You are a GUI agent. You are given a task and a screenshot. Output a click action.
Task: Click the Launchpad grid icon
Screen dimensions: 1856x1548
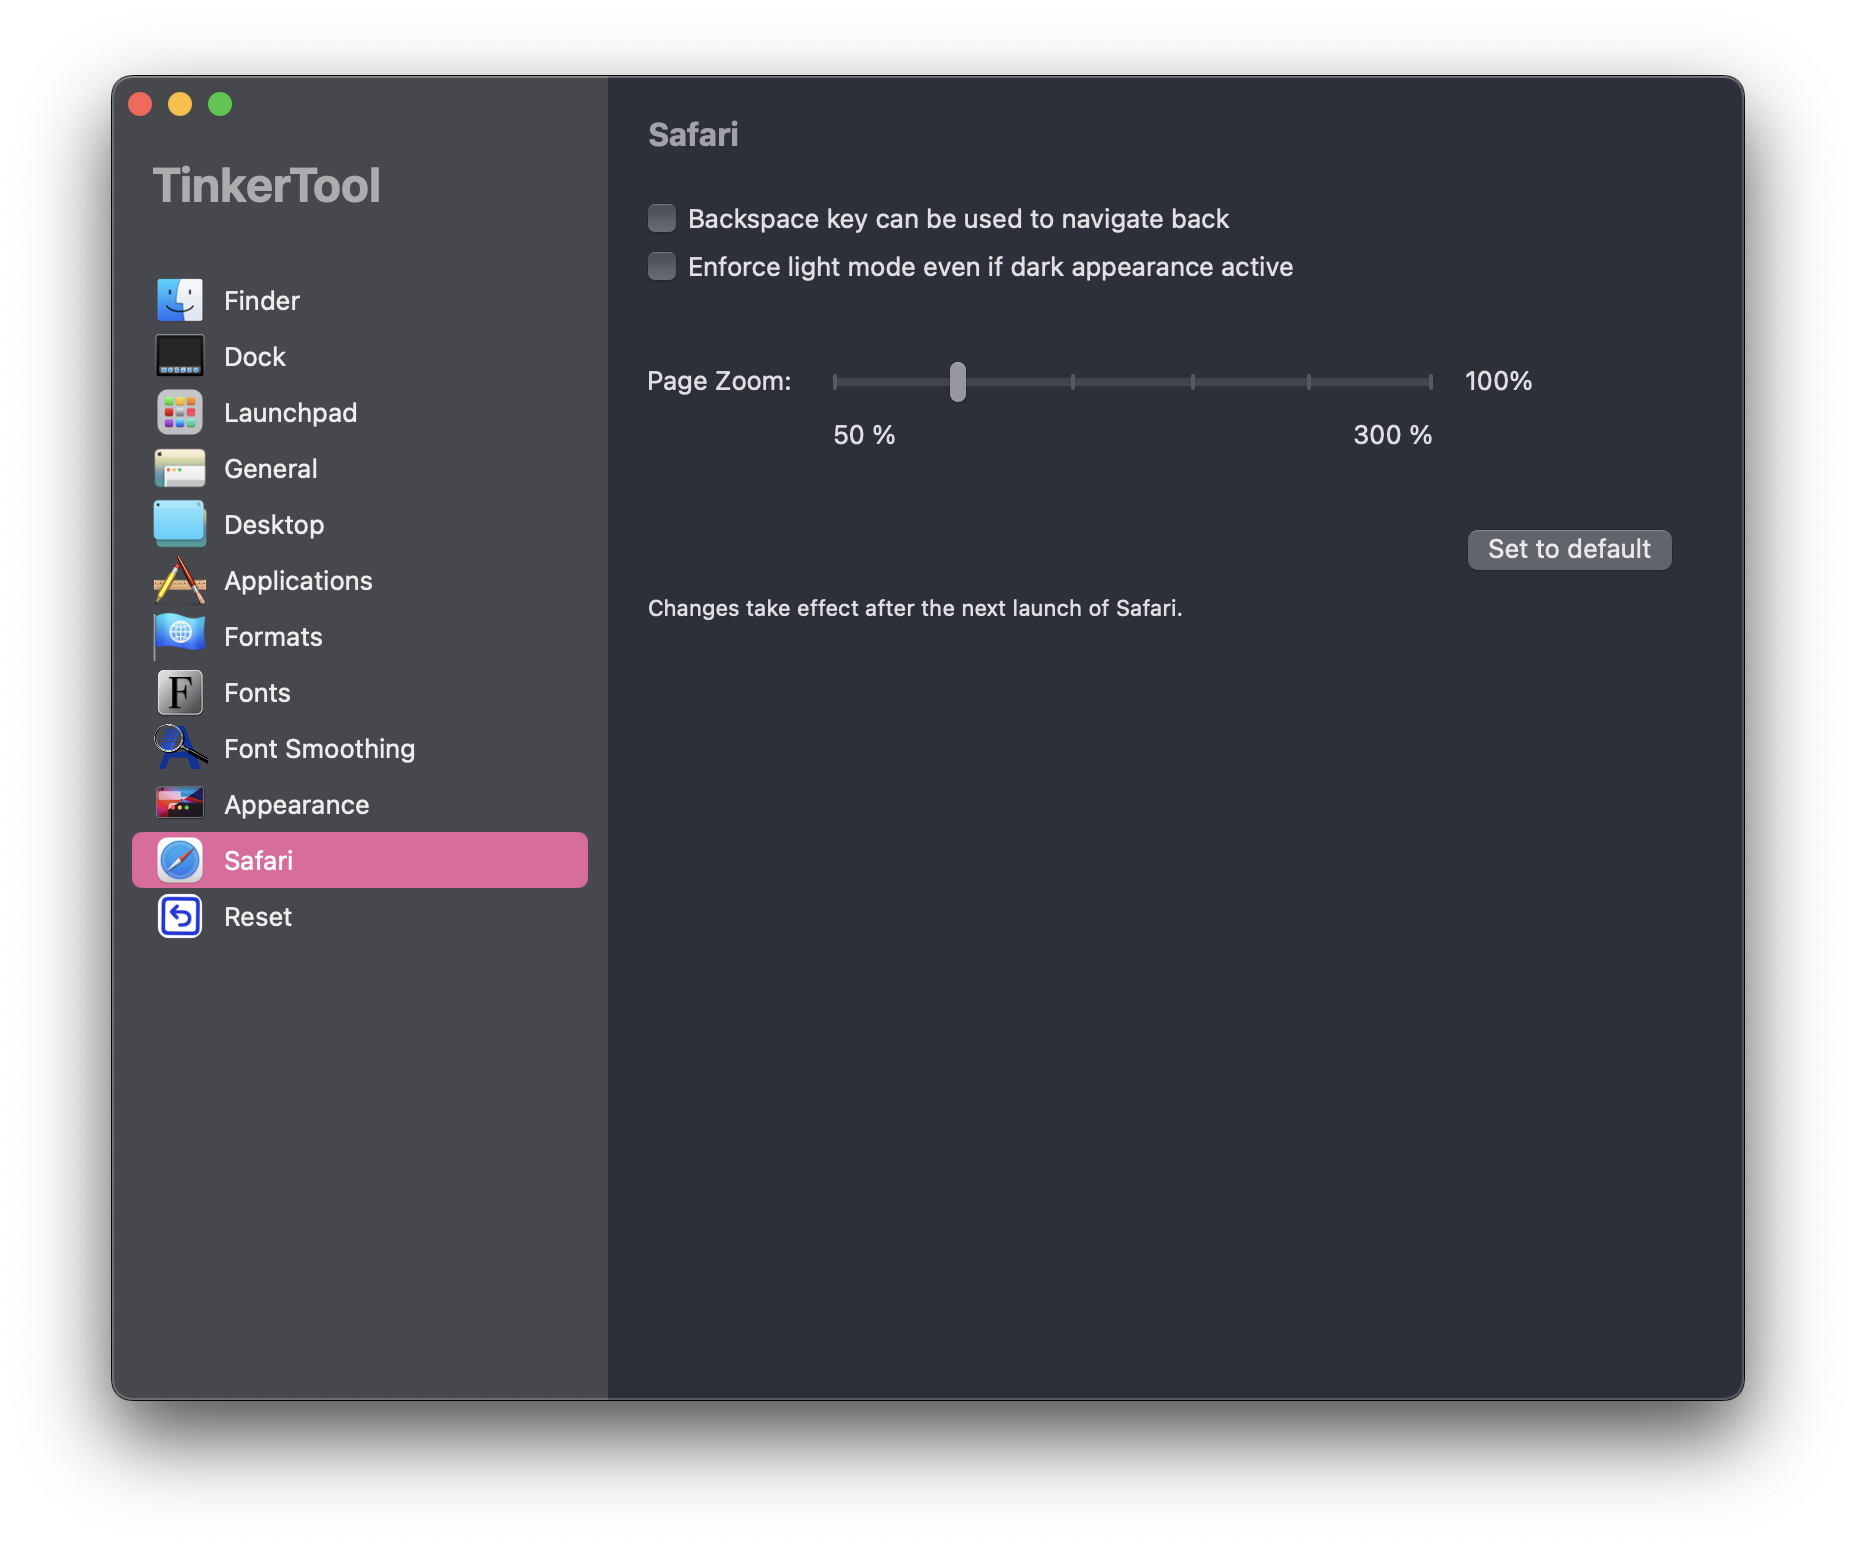click(180, 412)
